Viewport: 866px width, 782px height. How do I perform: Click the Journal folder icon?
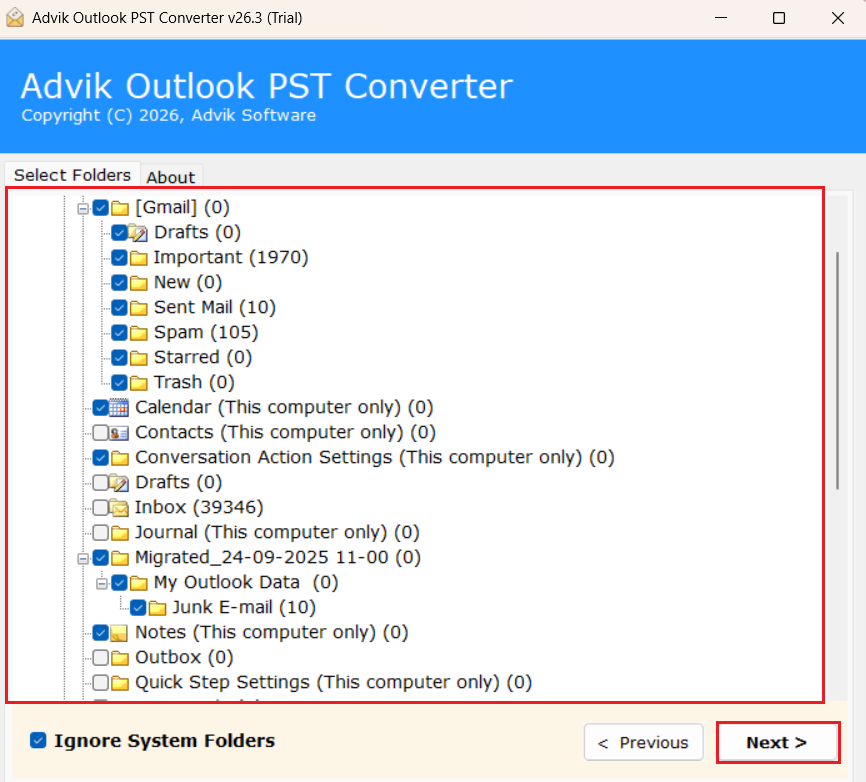[x=120, y=533]
